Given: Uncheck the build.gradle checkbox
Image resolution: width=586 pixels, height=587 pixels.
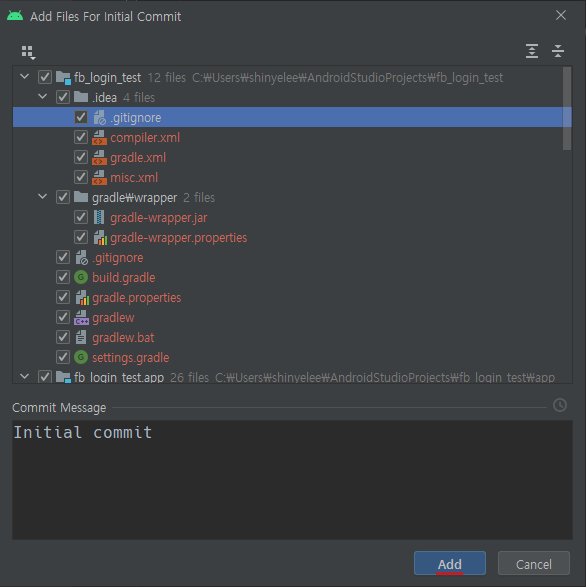Looking at the screenshot, I should 63,277.
